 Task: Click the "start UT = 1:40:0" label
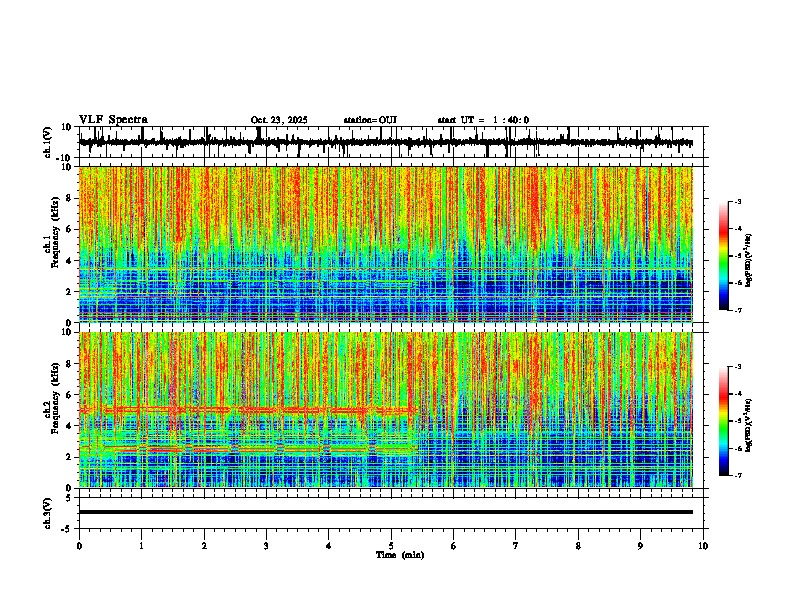click(483, 120)
